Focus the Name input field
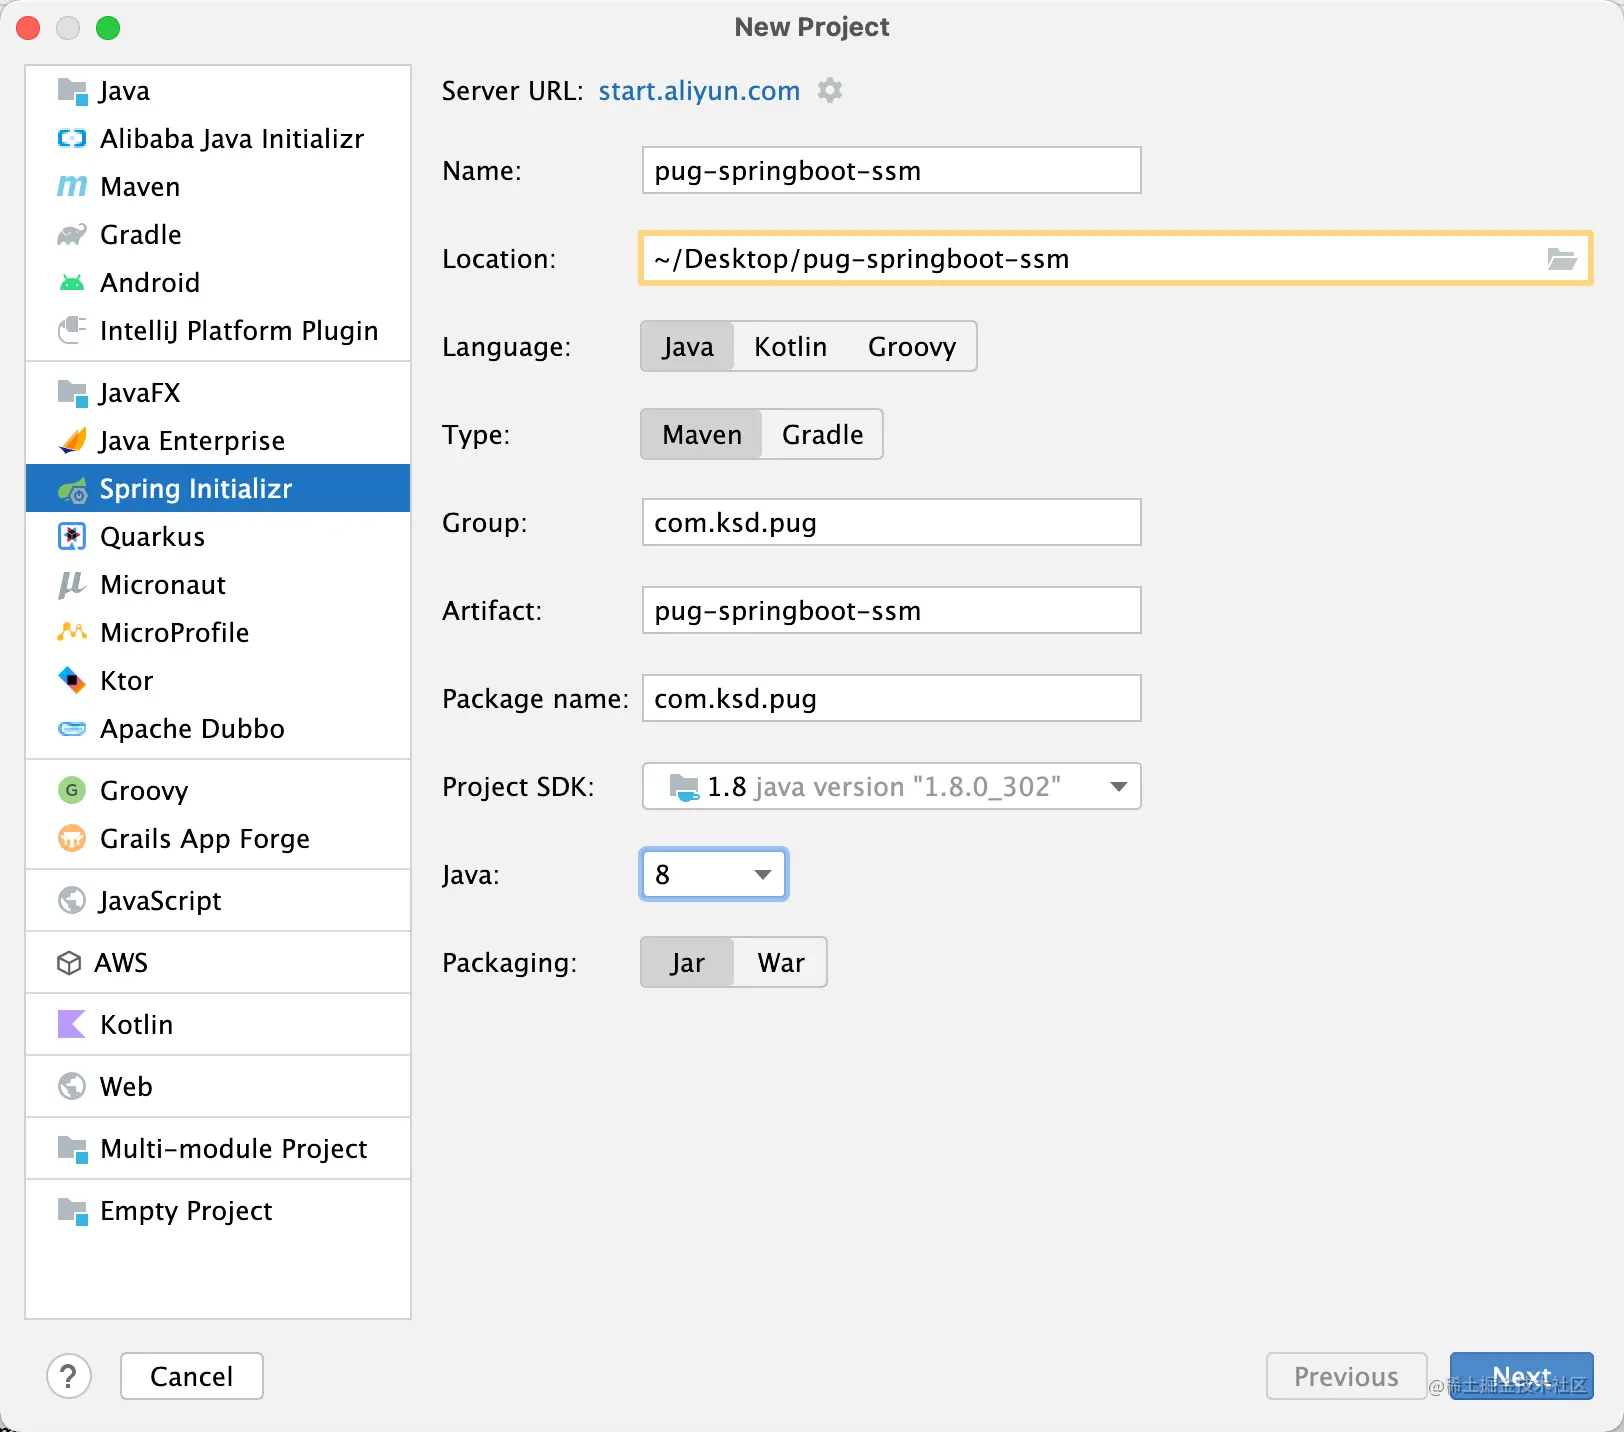 coord(891,171)
